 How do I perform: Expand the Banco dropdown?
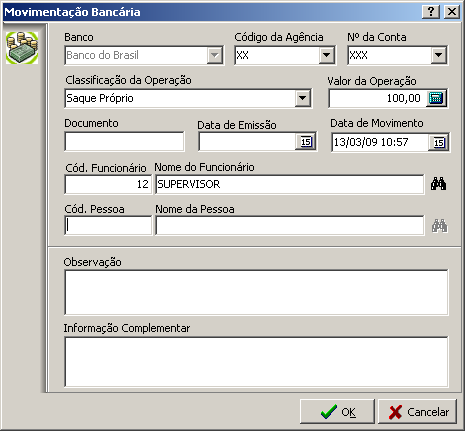[215, 55]
